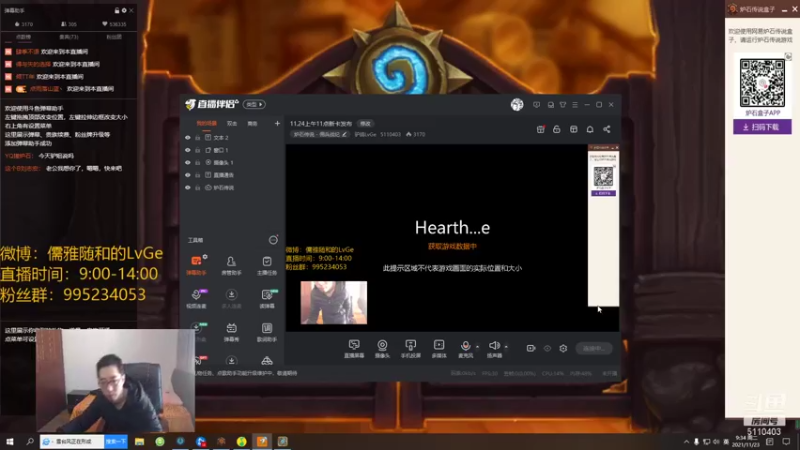
Task: Start recording with video camera icon
Action: coord(531,348)
